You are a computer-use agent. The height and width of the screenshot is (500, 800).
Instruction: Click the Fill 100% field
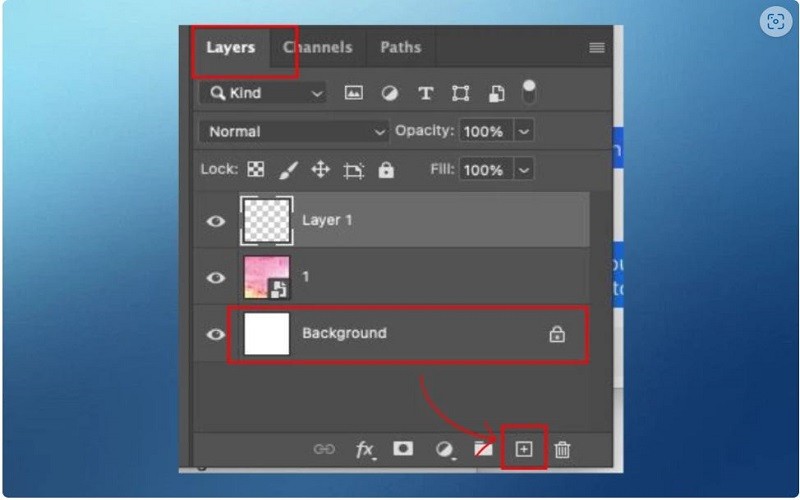pos(486,169)
